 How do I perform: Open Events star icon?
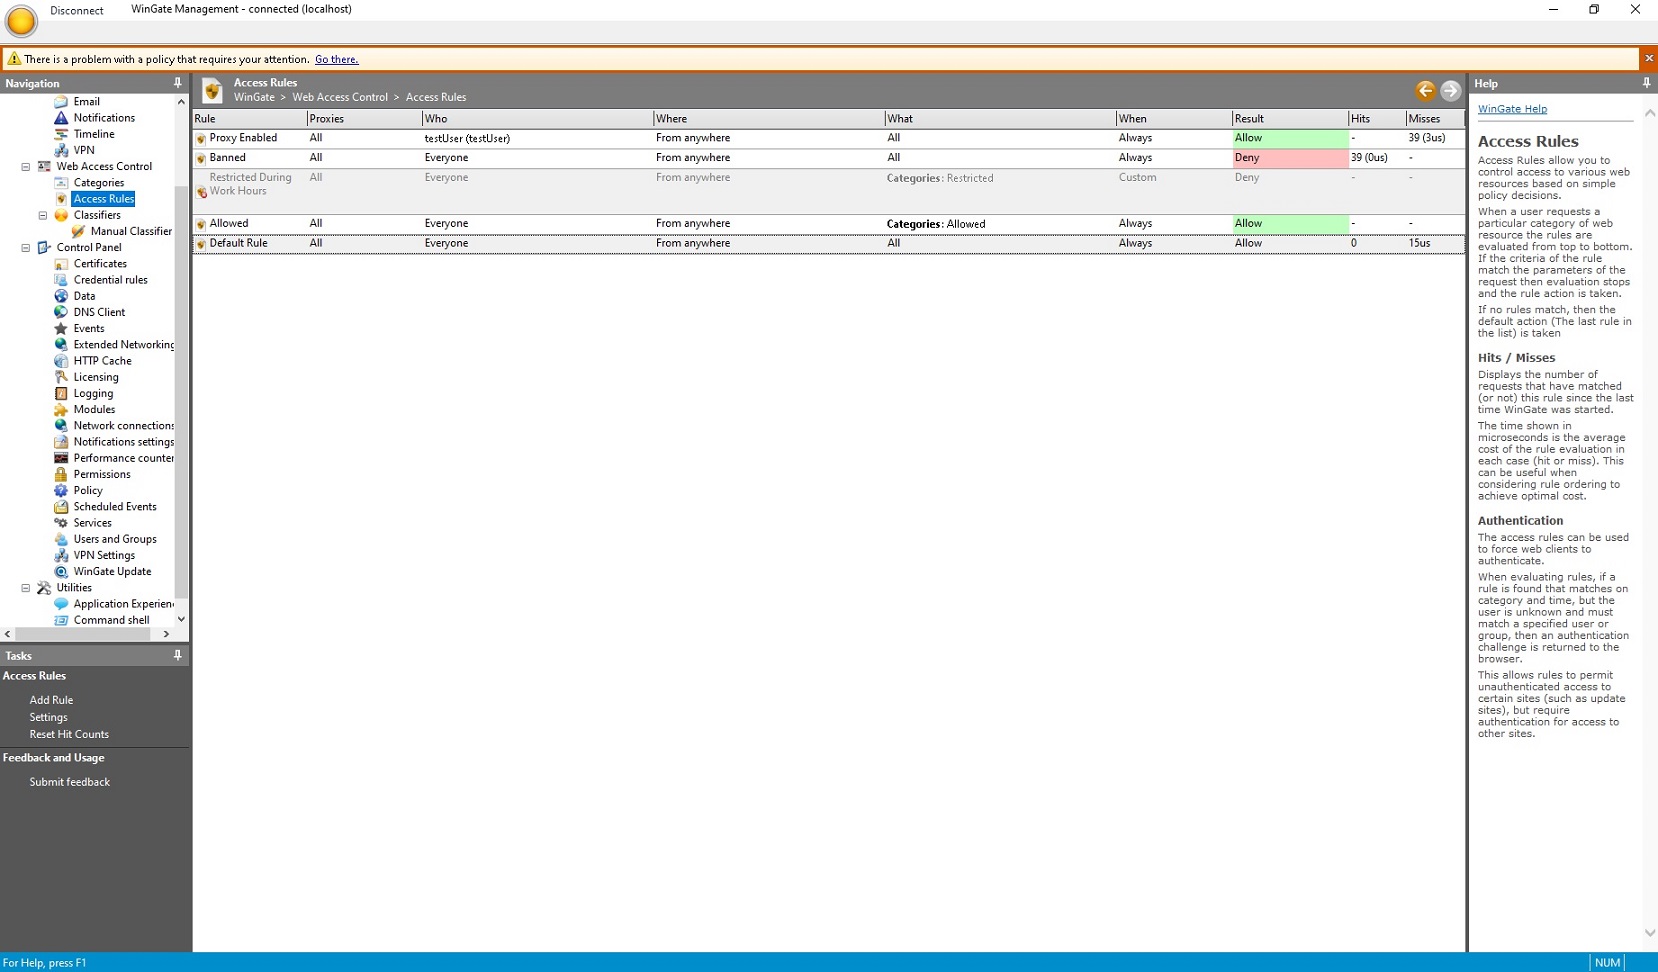(x=61, y=328)
